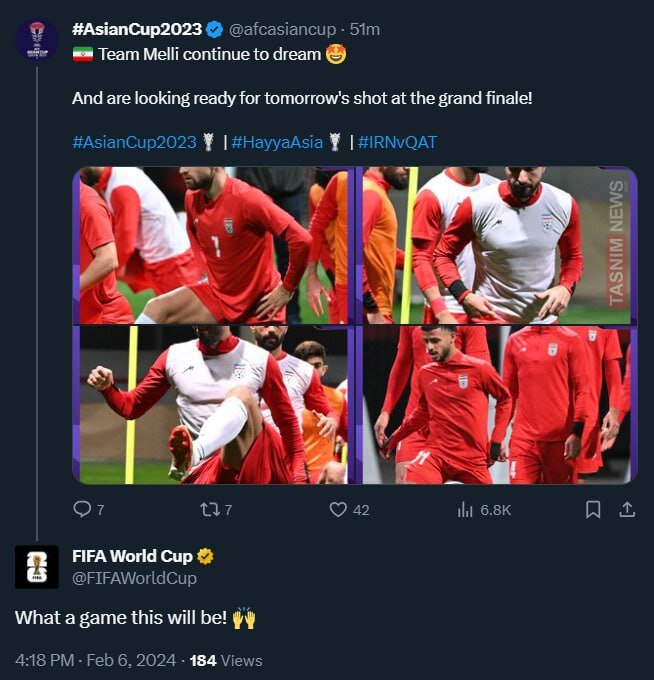Bookmark the AsianCup2023 tweet
This screenshot has height=680, width=654.
point(592,510)
